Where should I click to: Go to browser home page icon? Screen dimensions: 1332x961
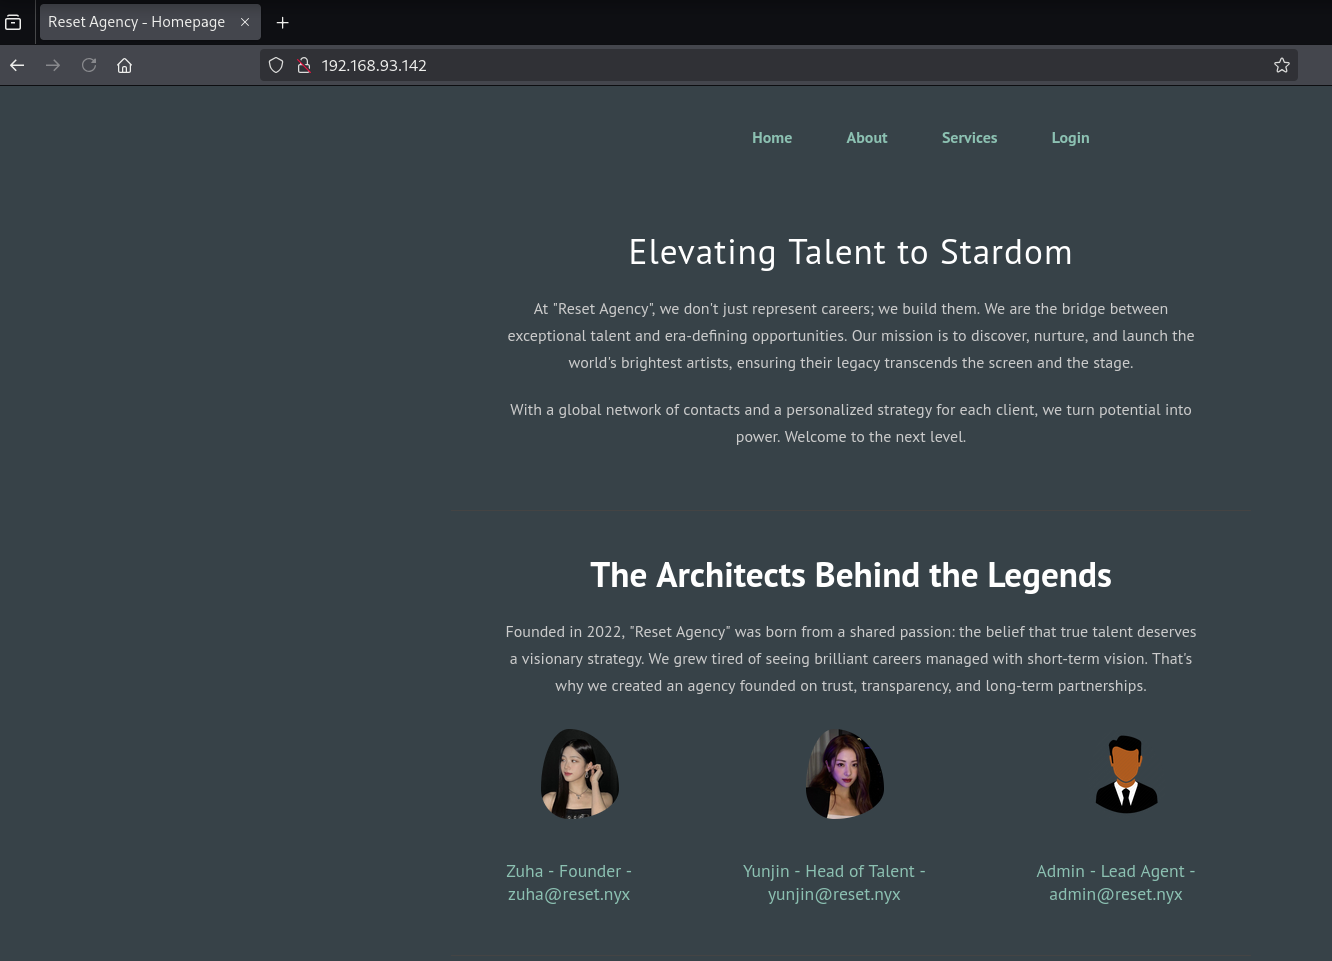pyautogui.click(x=124, y=65)
